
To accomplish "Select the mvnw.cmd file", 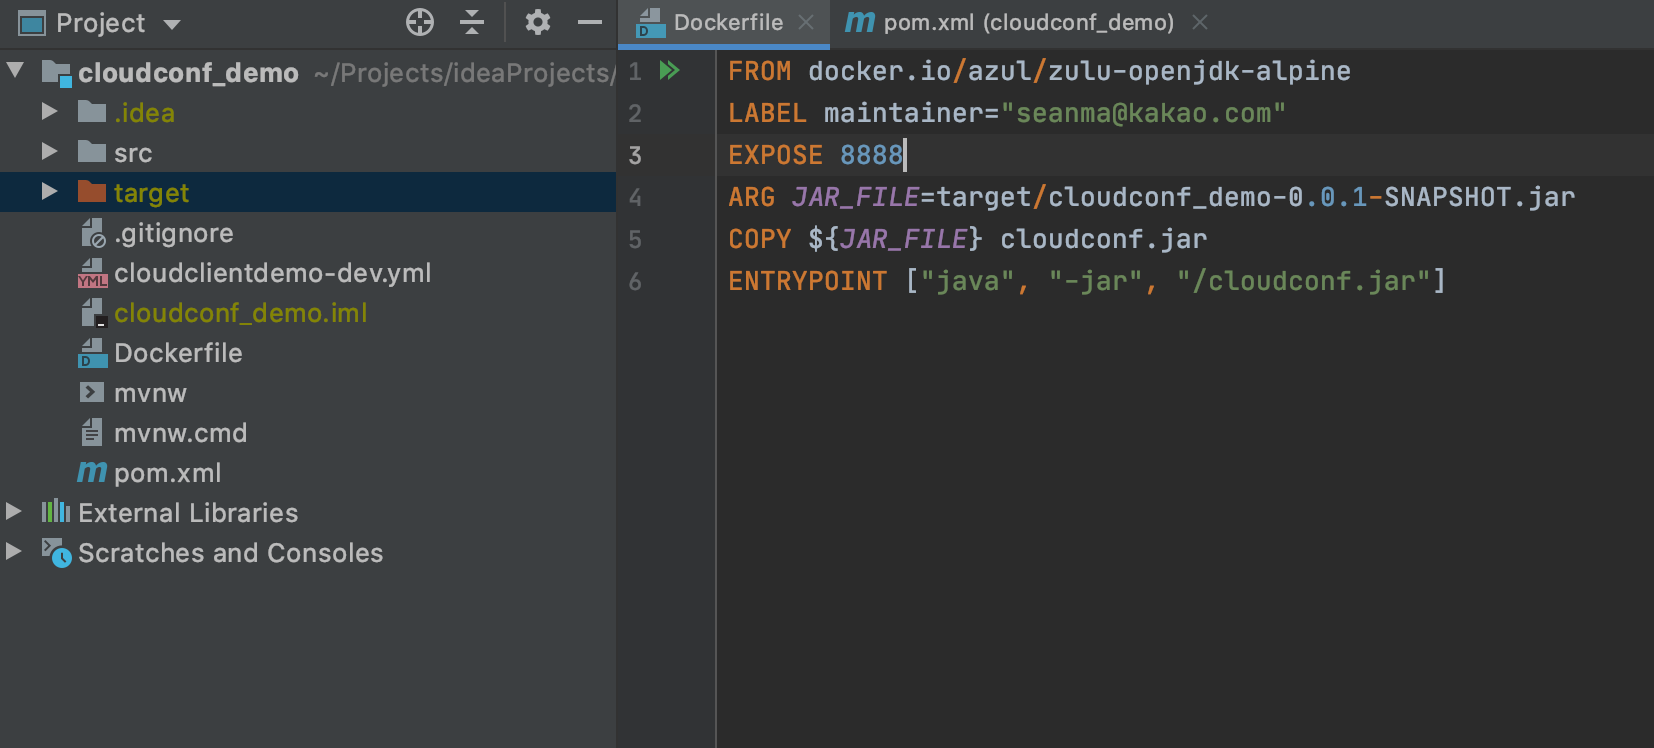I will [308, 432].
